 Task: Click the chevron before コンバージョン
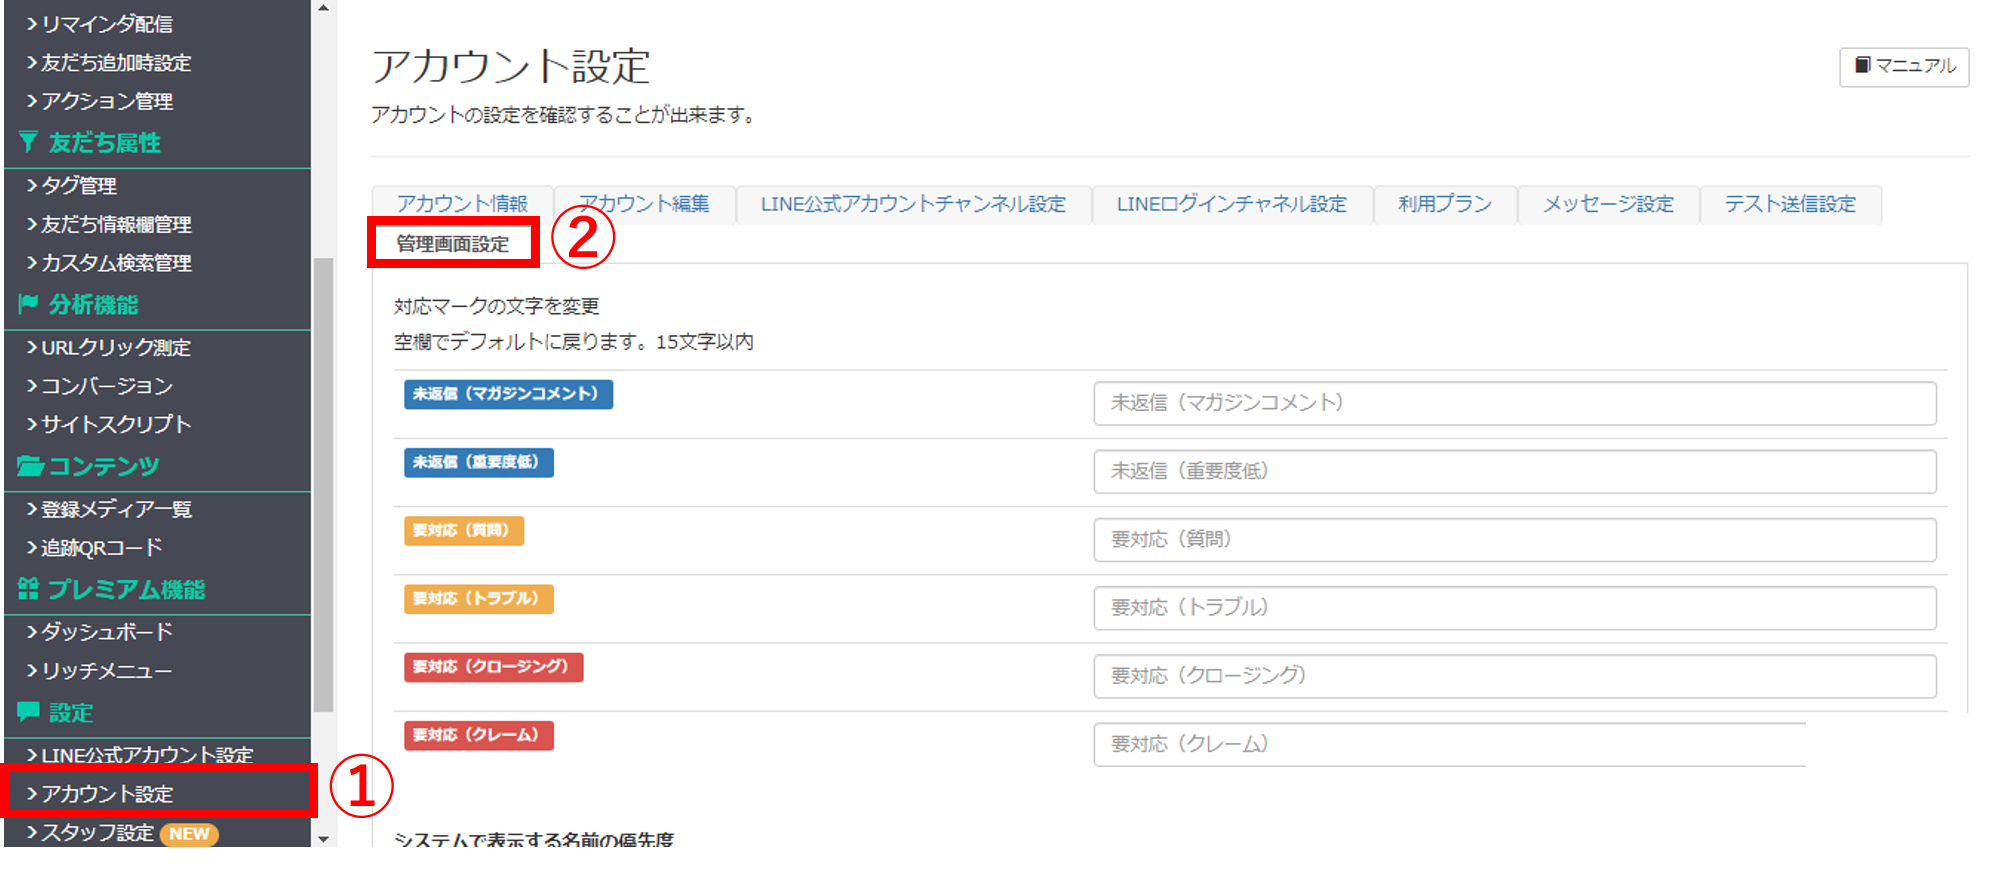pyautogui.click(x=32, y=386)
